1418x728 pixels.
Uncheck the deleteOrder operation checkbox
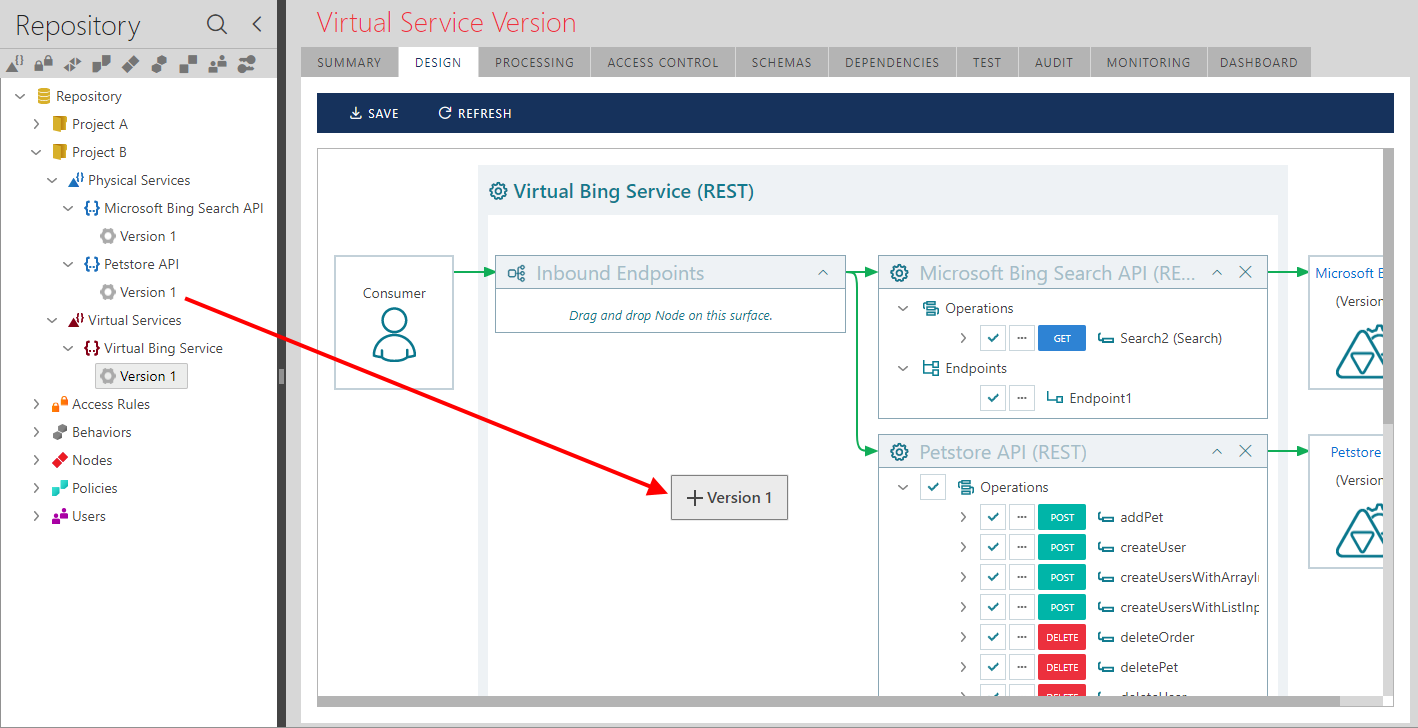point(992,637)
